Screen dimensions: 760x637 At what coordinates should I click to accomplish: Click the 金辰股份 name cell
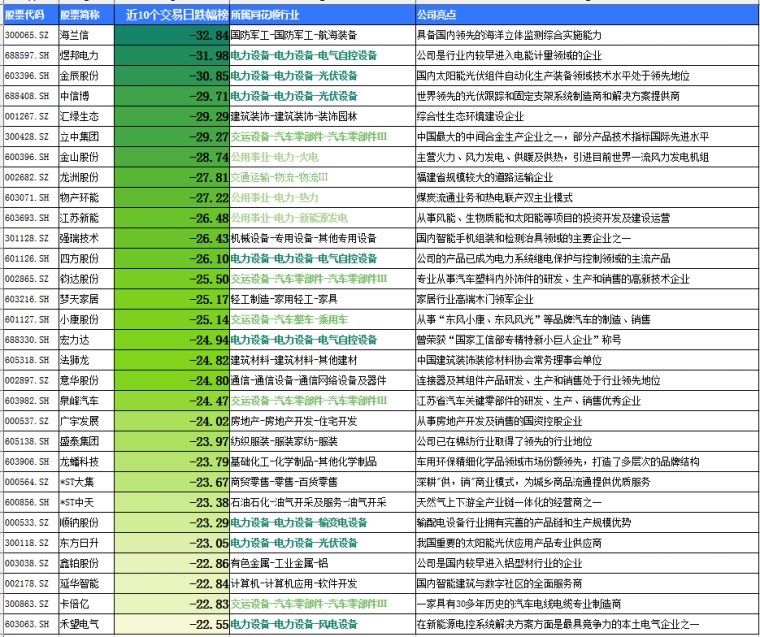86,76
